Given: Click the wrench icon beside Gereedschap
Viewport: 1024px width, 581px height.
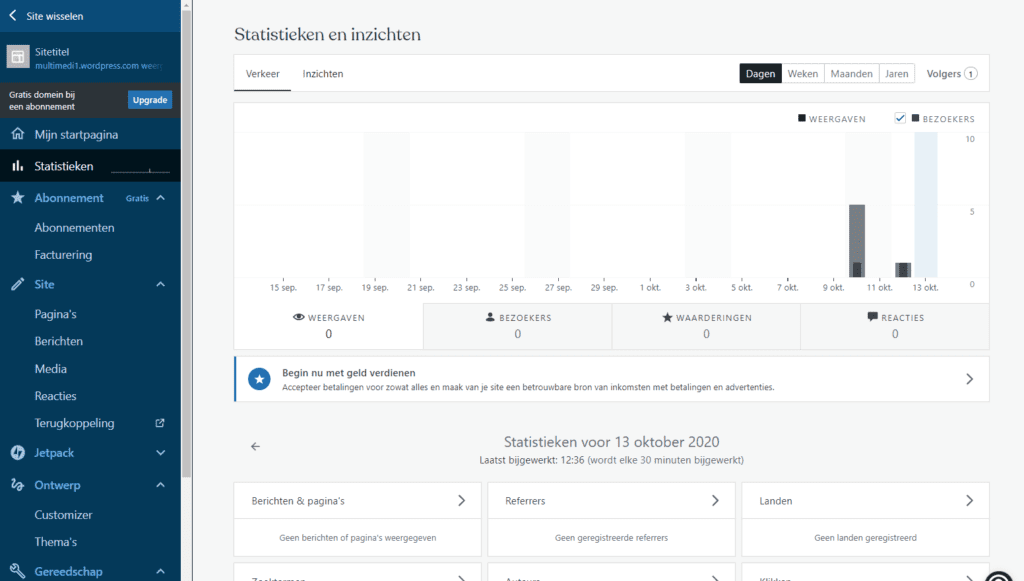Looking at the screenshot, I should pos(18,571).
